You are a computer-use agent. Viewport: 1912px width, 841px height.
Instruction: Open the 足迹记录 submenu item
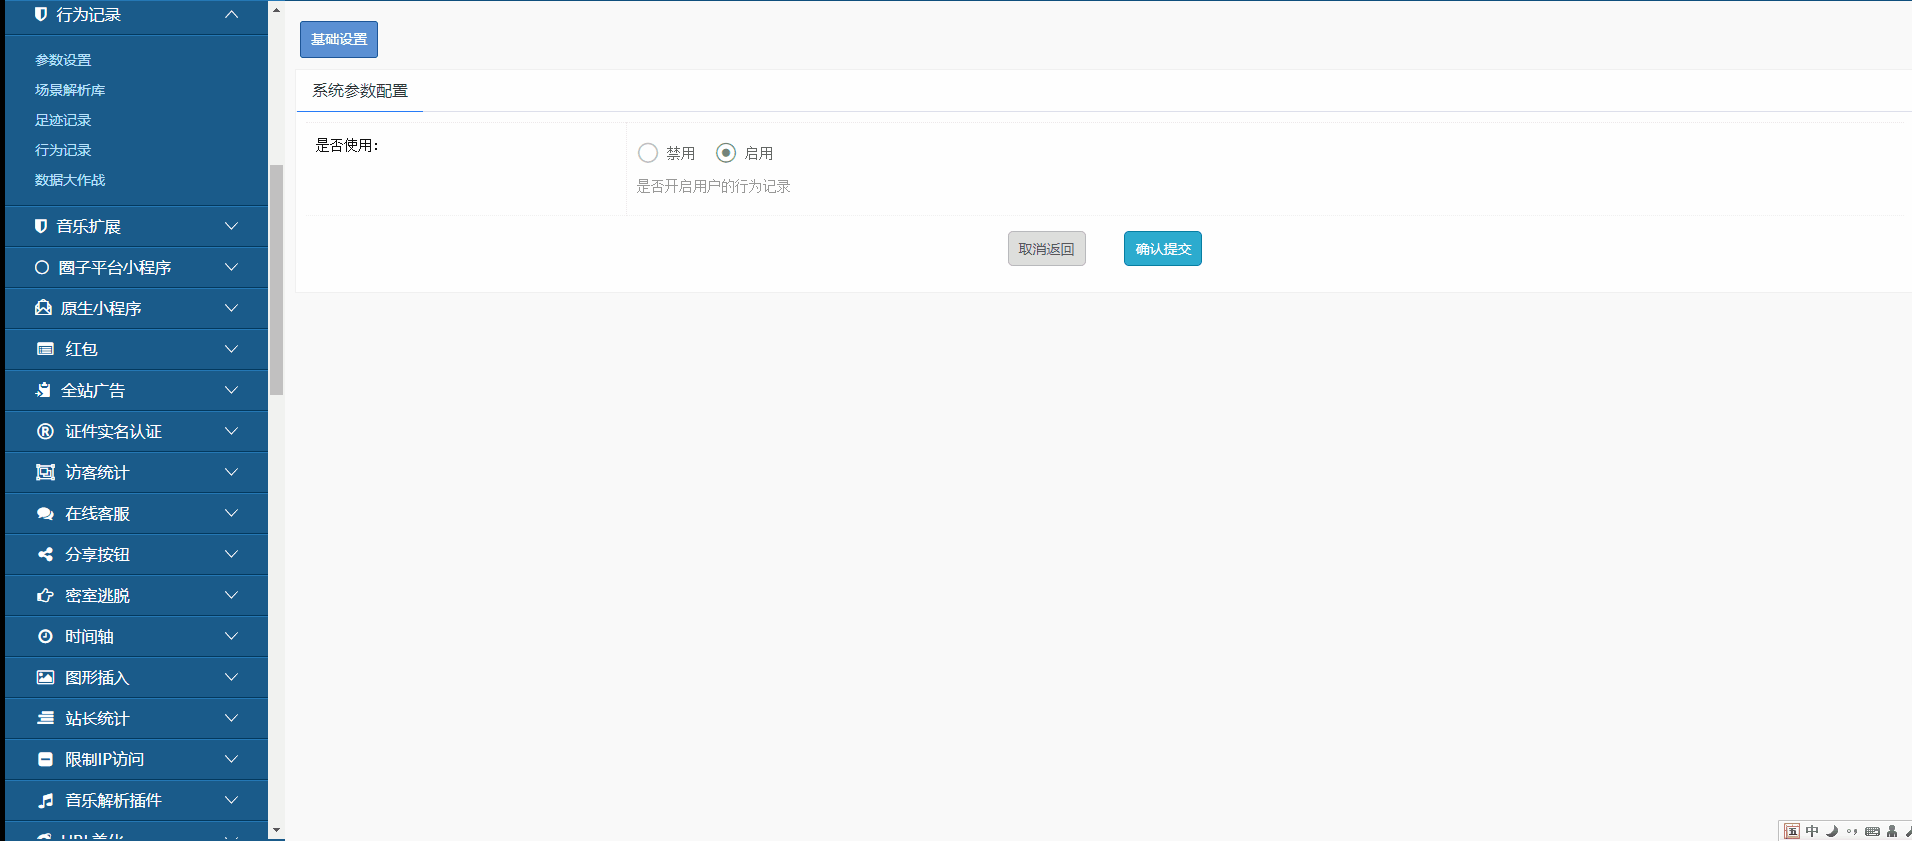[63, 120]
